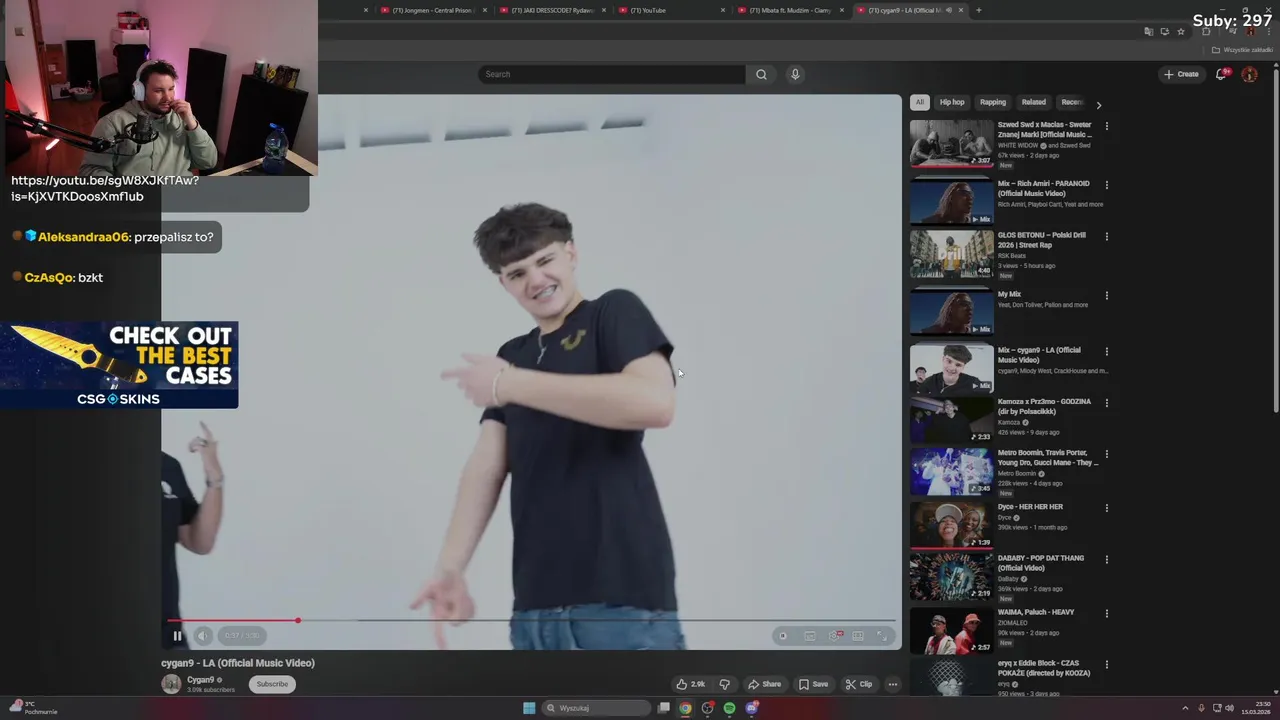Open YouTube notifications bell
1280x720 pixels.
pyautogui.click(x=1221, y=74)
